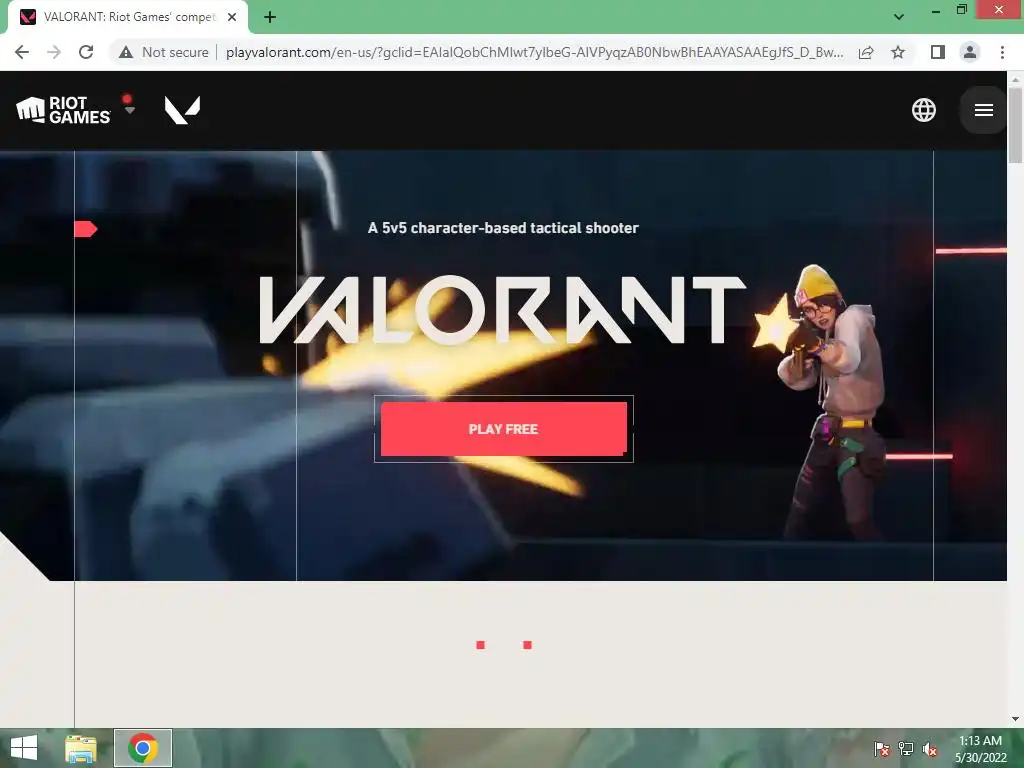Viewport: 1024px width, 768px height.
Task: Share this page icon in address bar
Action: click(866, 52)
